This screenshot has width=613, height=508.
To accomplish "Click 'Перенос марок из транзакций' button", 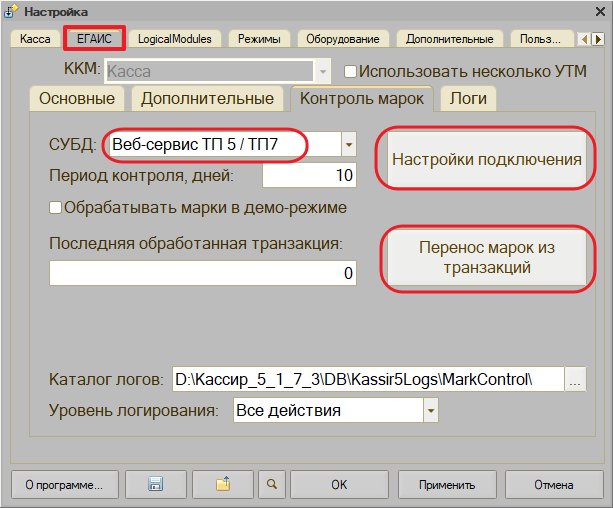I will pyautogui.click(x=487, y=258).
